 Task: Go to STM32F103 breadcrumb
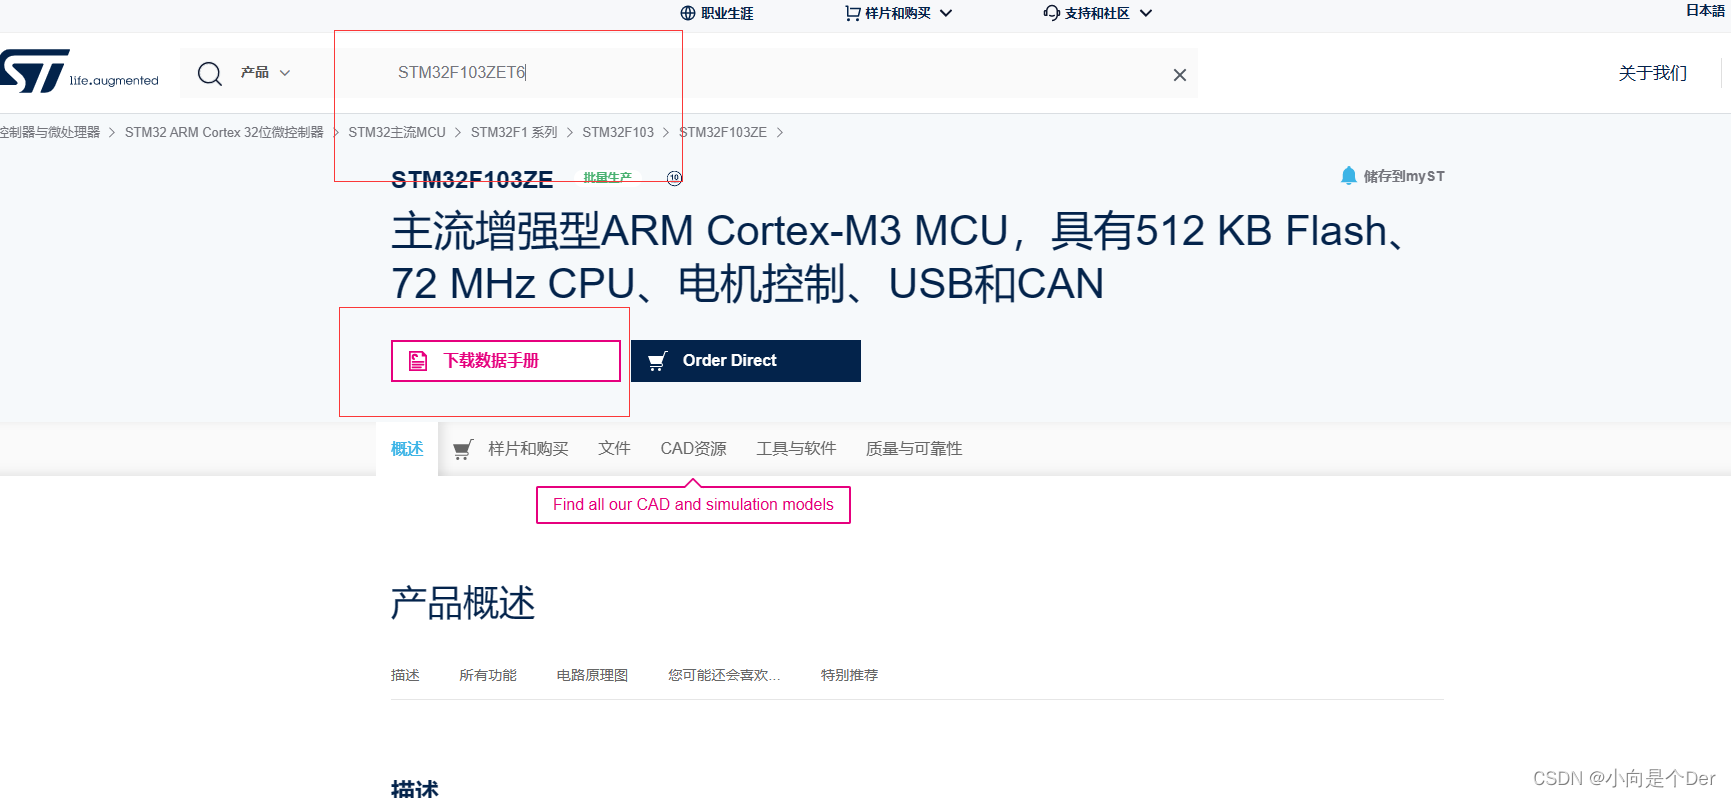[618, 132]
